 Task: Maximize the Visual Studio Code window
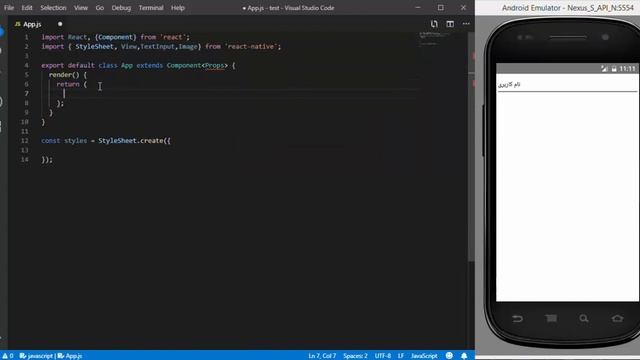[440, 8]
